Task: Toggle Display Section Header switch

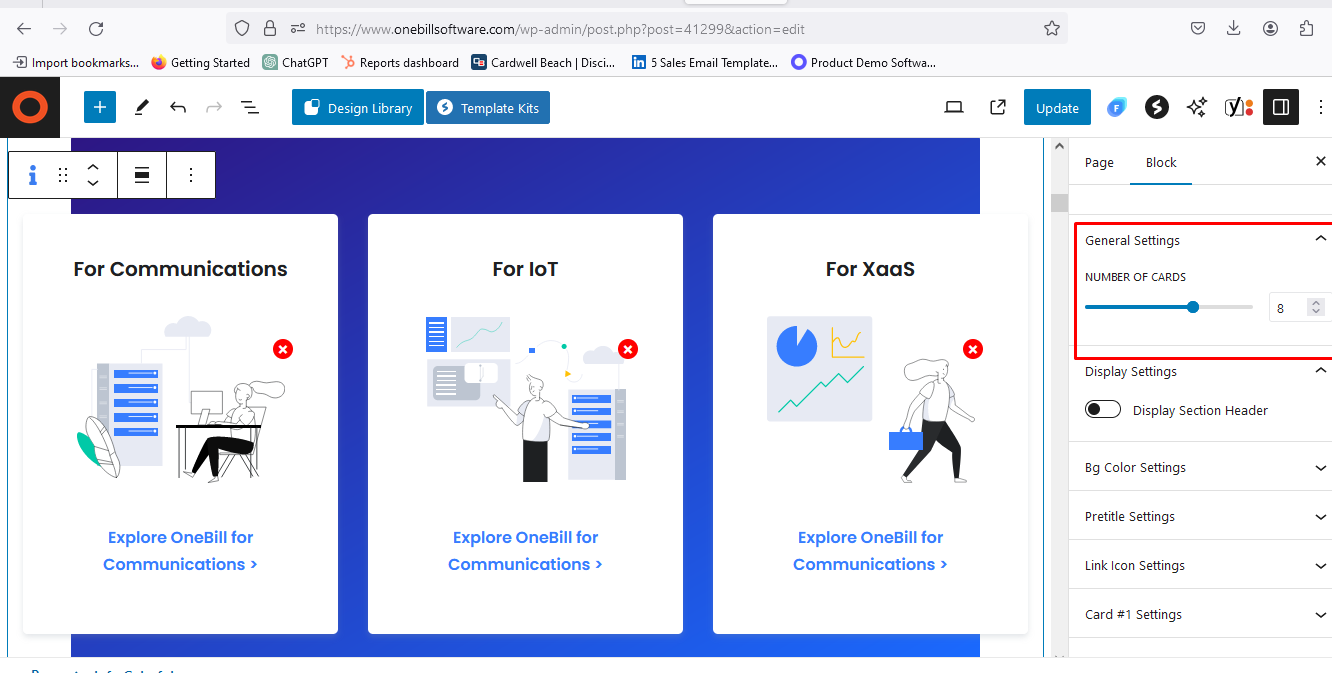Action: coord(1103,409)
